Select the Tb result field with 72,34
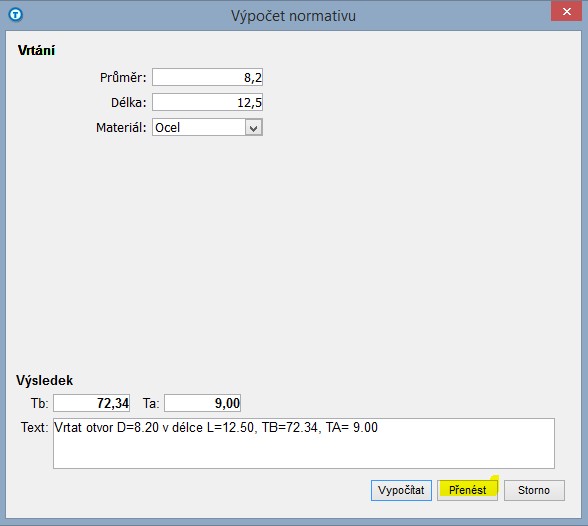The width and height of the screenshot is (588, 526). click(x=92, y=403)
